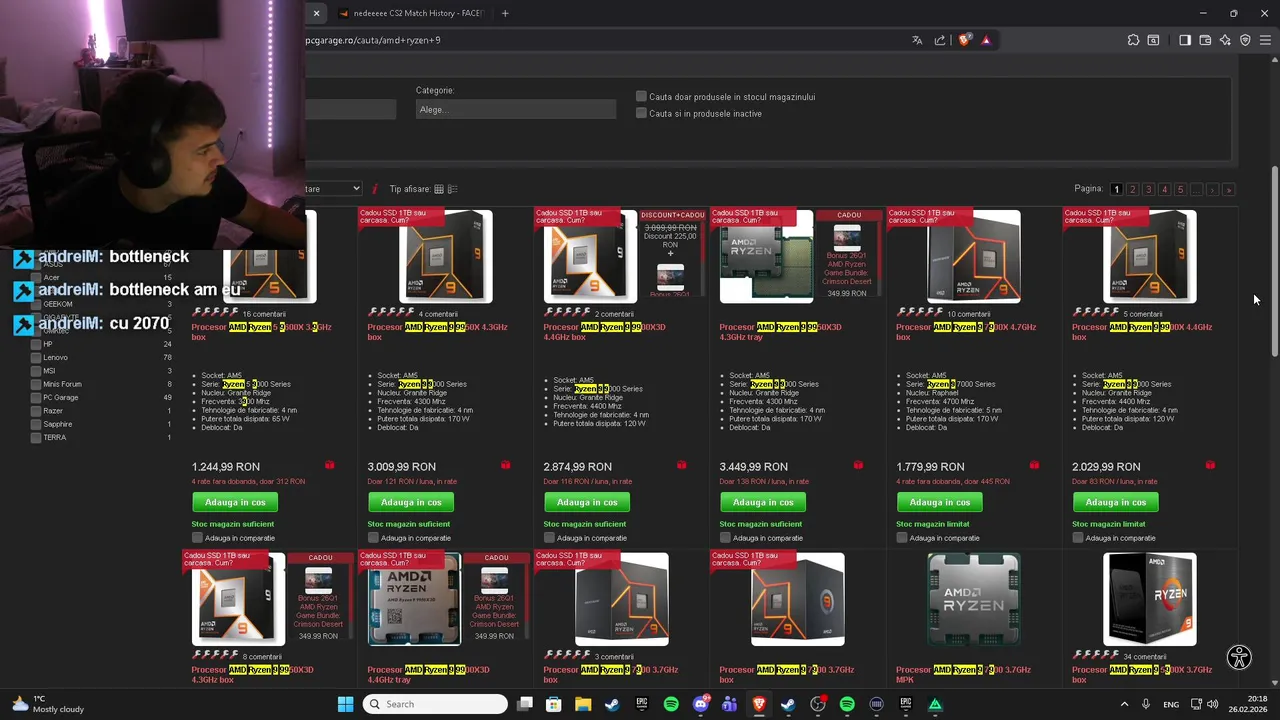The width and height of the screenshot is (1280, 720).
Task: Click the share page icon in address bar
Action: point(940,40)
